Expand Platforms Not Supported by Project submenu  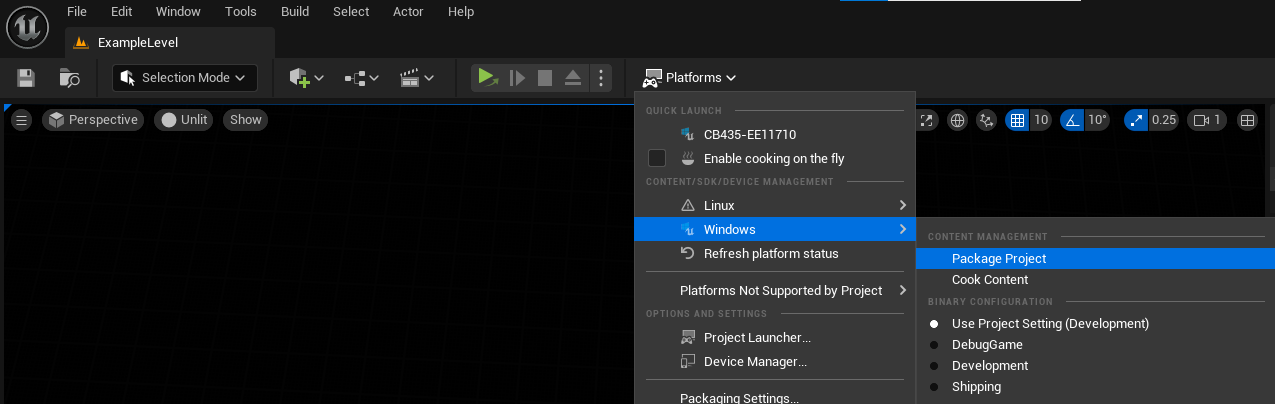[x=781, y=291]
